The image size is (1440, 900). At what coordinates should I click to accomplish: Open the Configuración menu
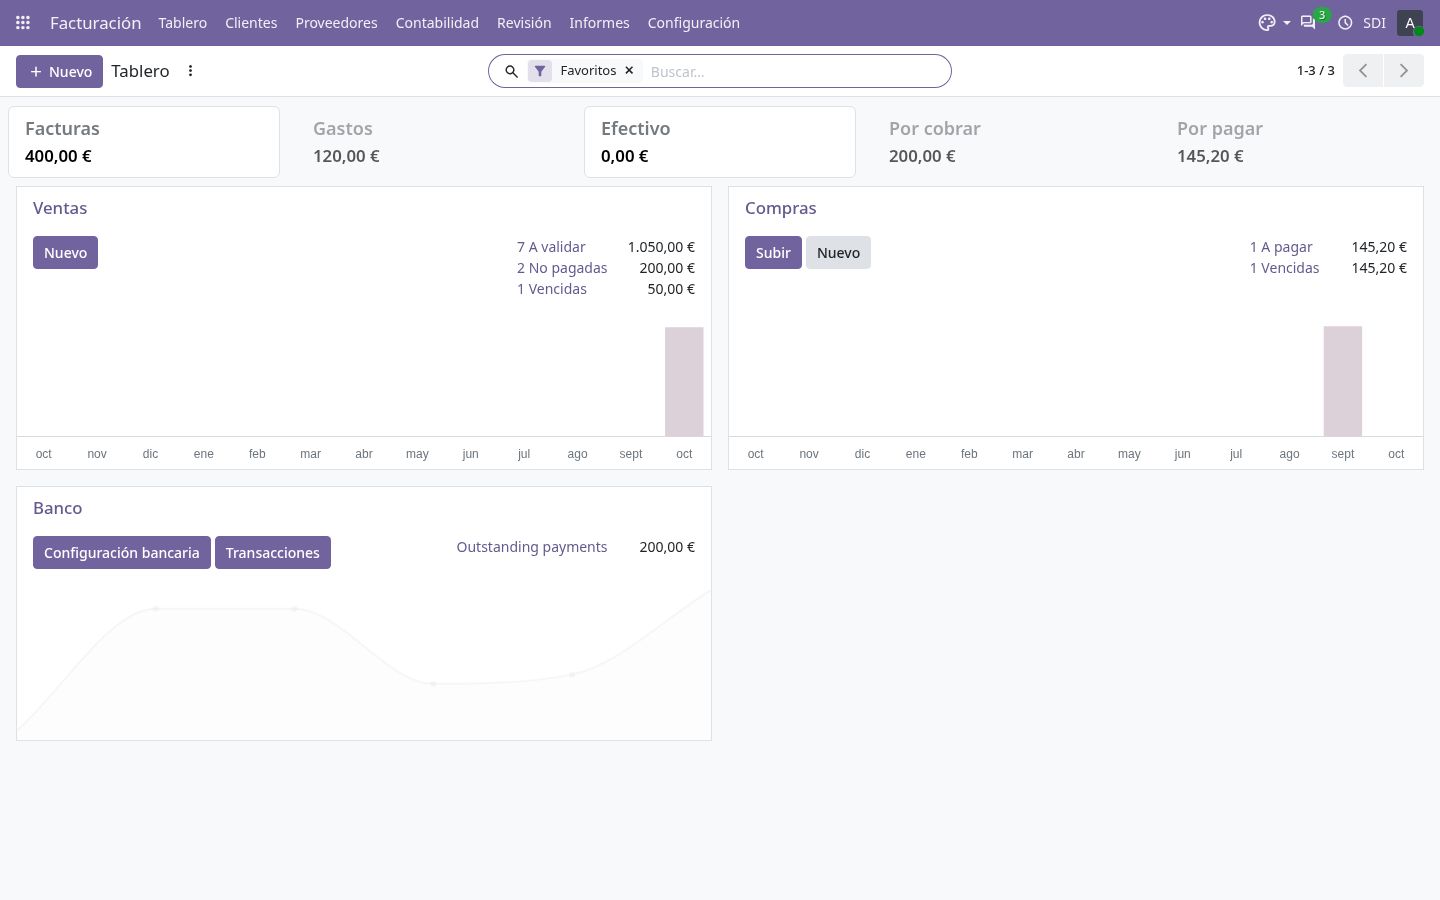pos(693,22)
